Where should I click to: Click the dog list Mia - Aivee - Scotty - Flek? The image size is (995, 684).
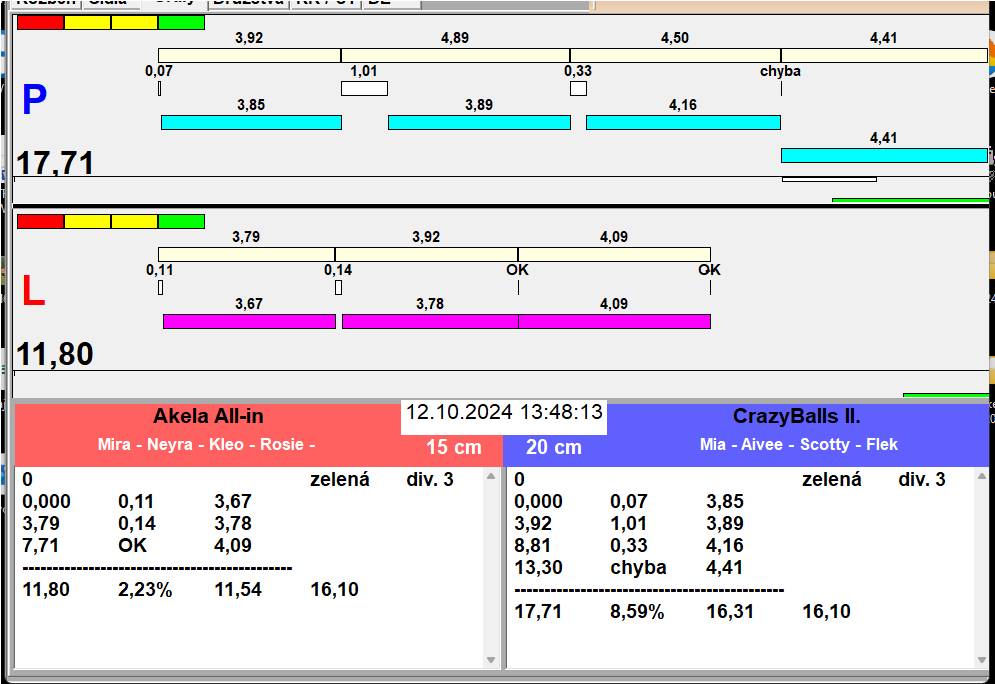click(798, 444)
